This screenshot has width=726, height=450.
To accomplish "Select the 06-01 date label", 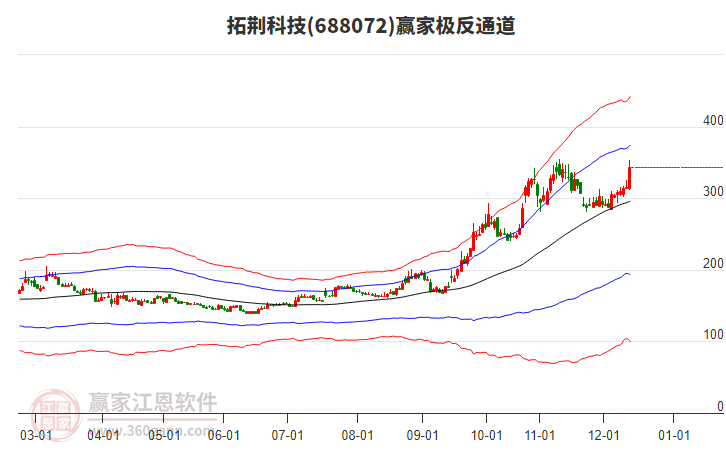I will coord(224,435).
